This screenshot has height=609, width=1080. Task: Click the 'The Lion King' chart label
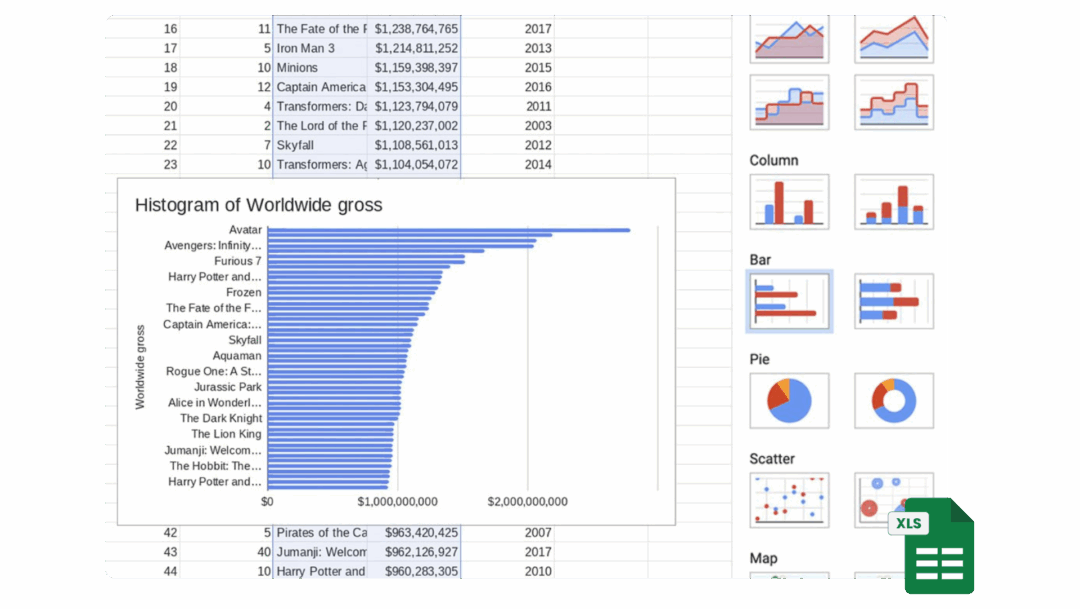(227, 434)
